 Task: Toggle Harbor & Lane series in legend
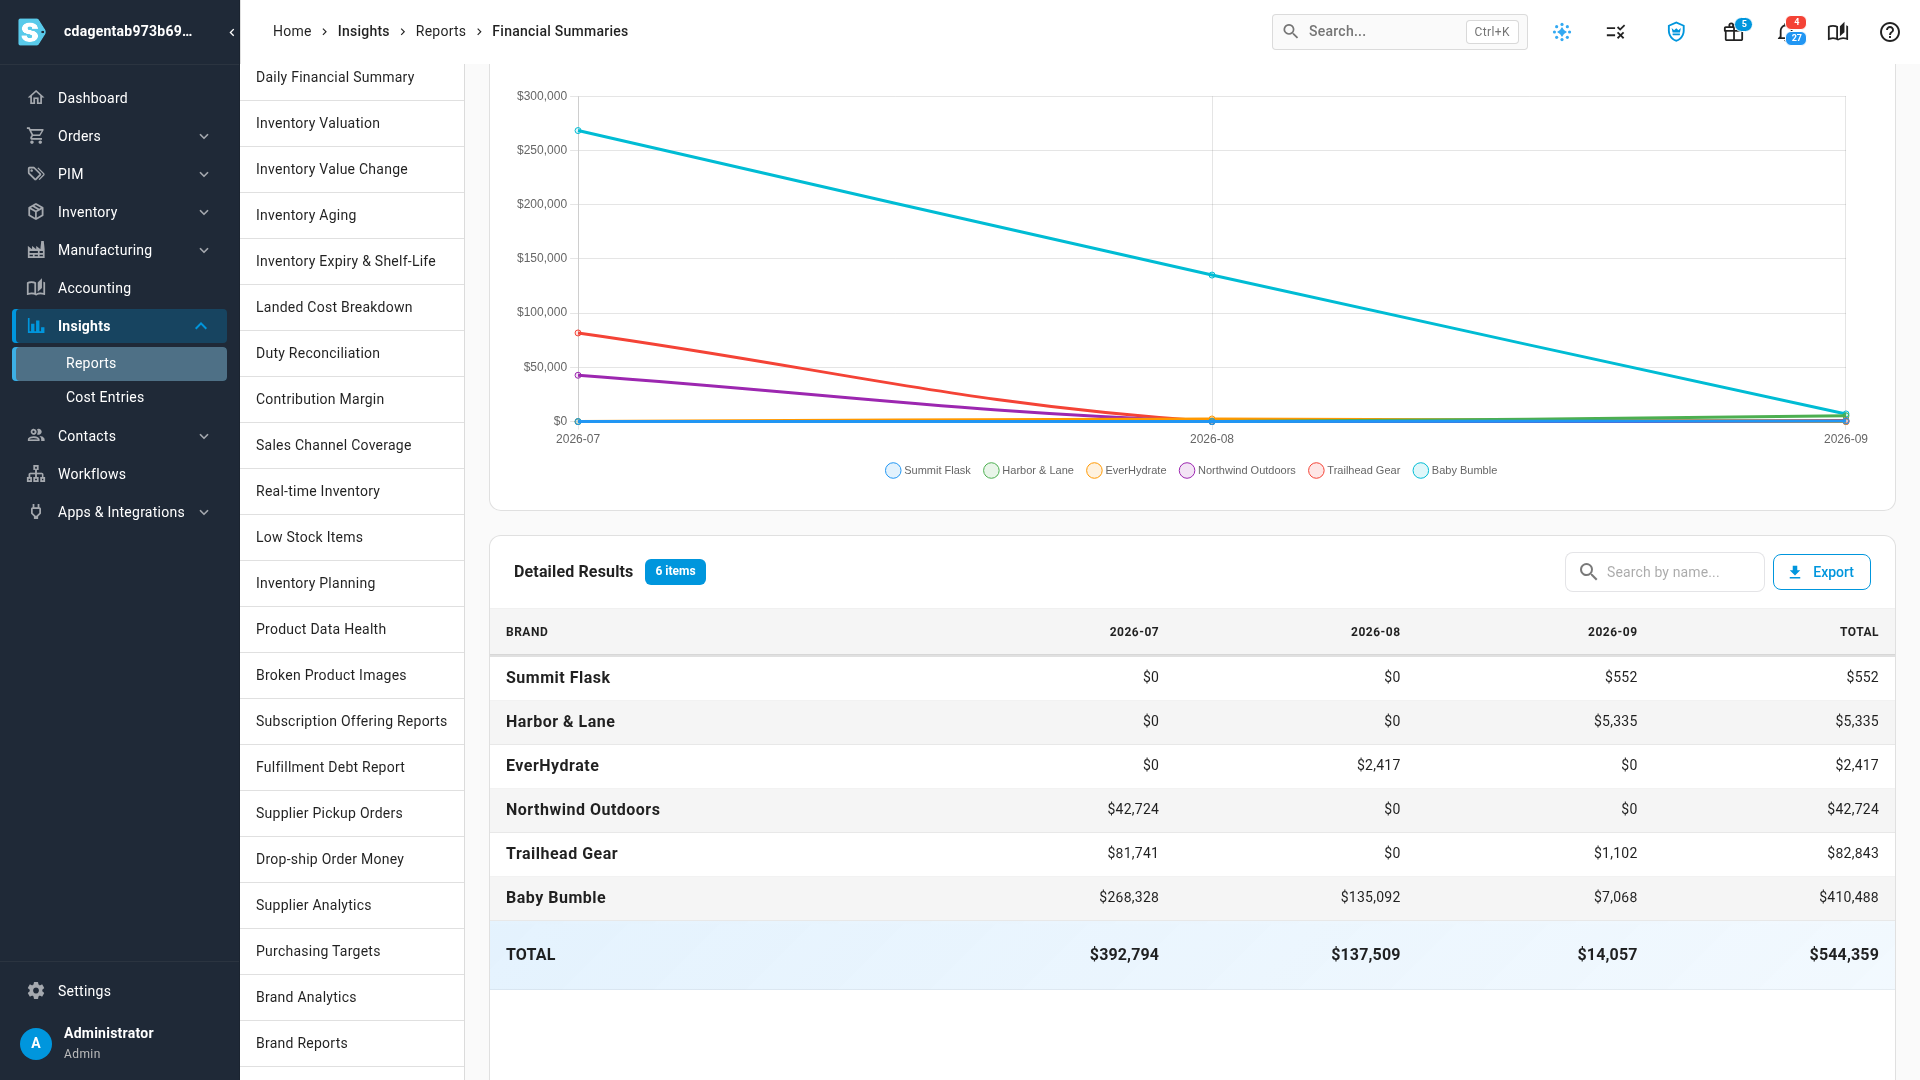point(1028,471)
